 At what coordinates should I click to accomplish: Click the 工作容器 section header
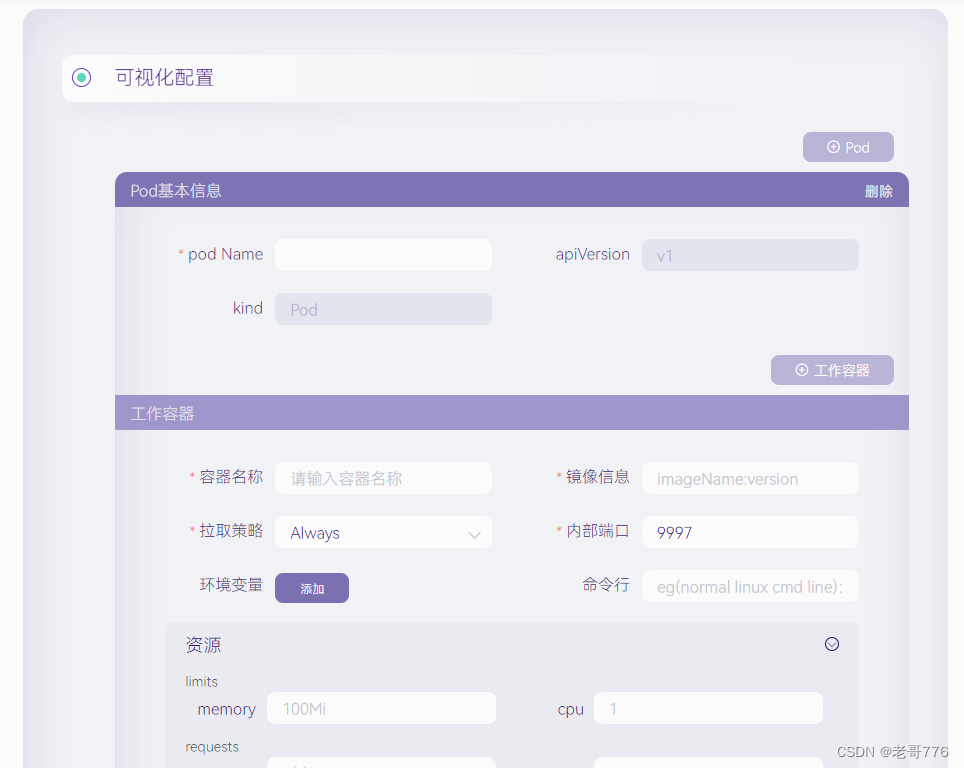click(512, 413)
